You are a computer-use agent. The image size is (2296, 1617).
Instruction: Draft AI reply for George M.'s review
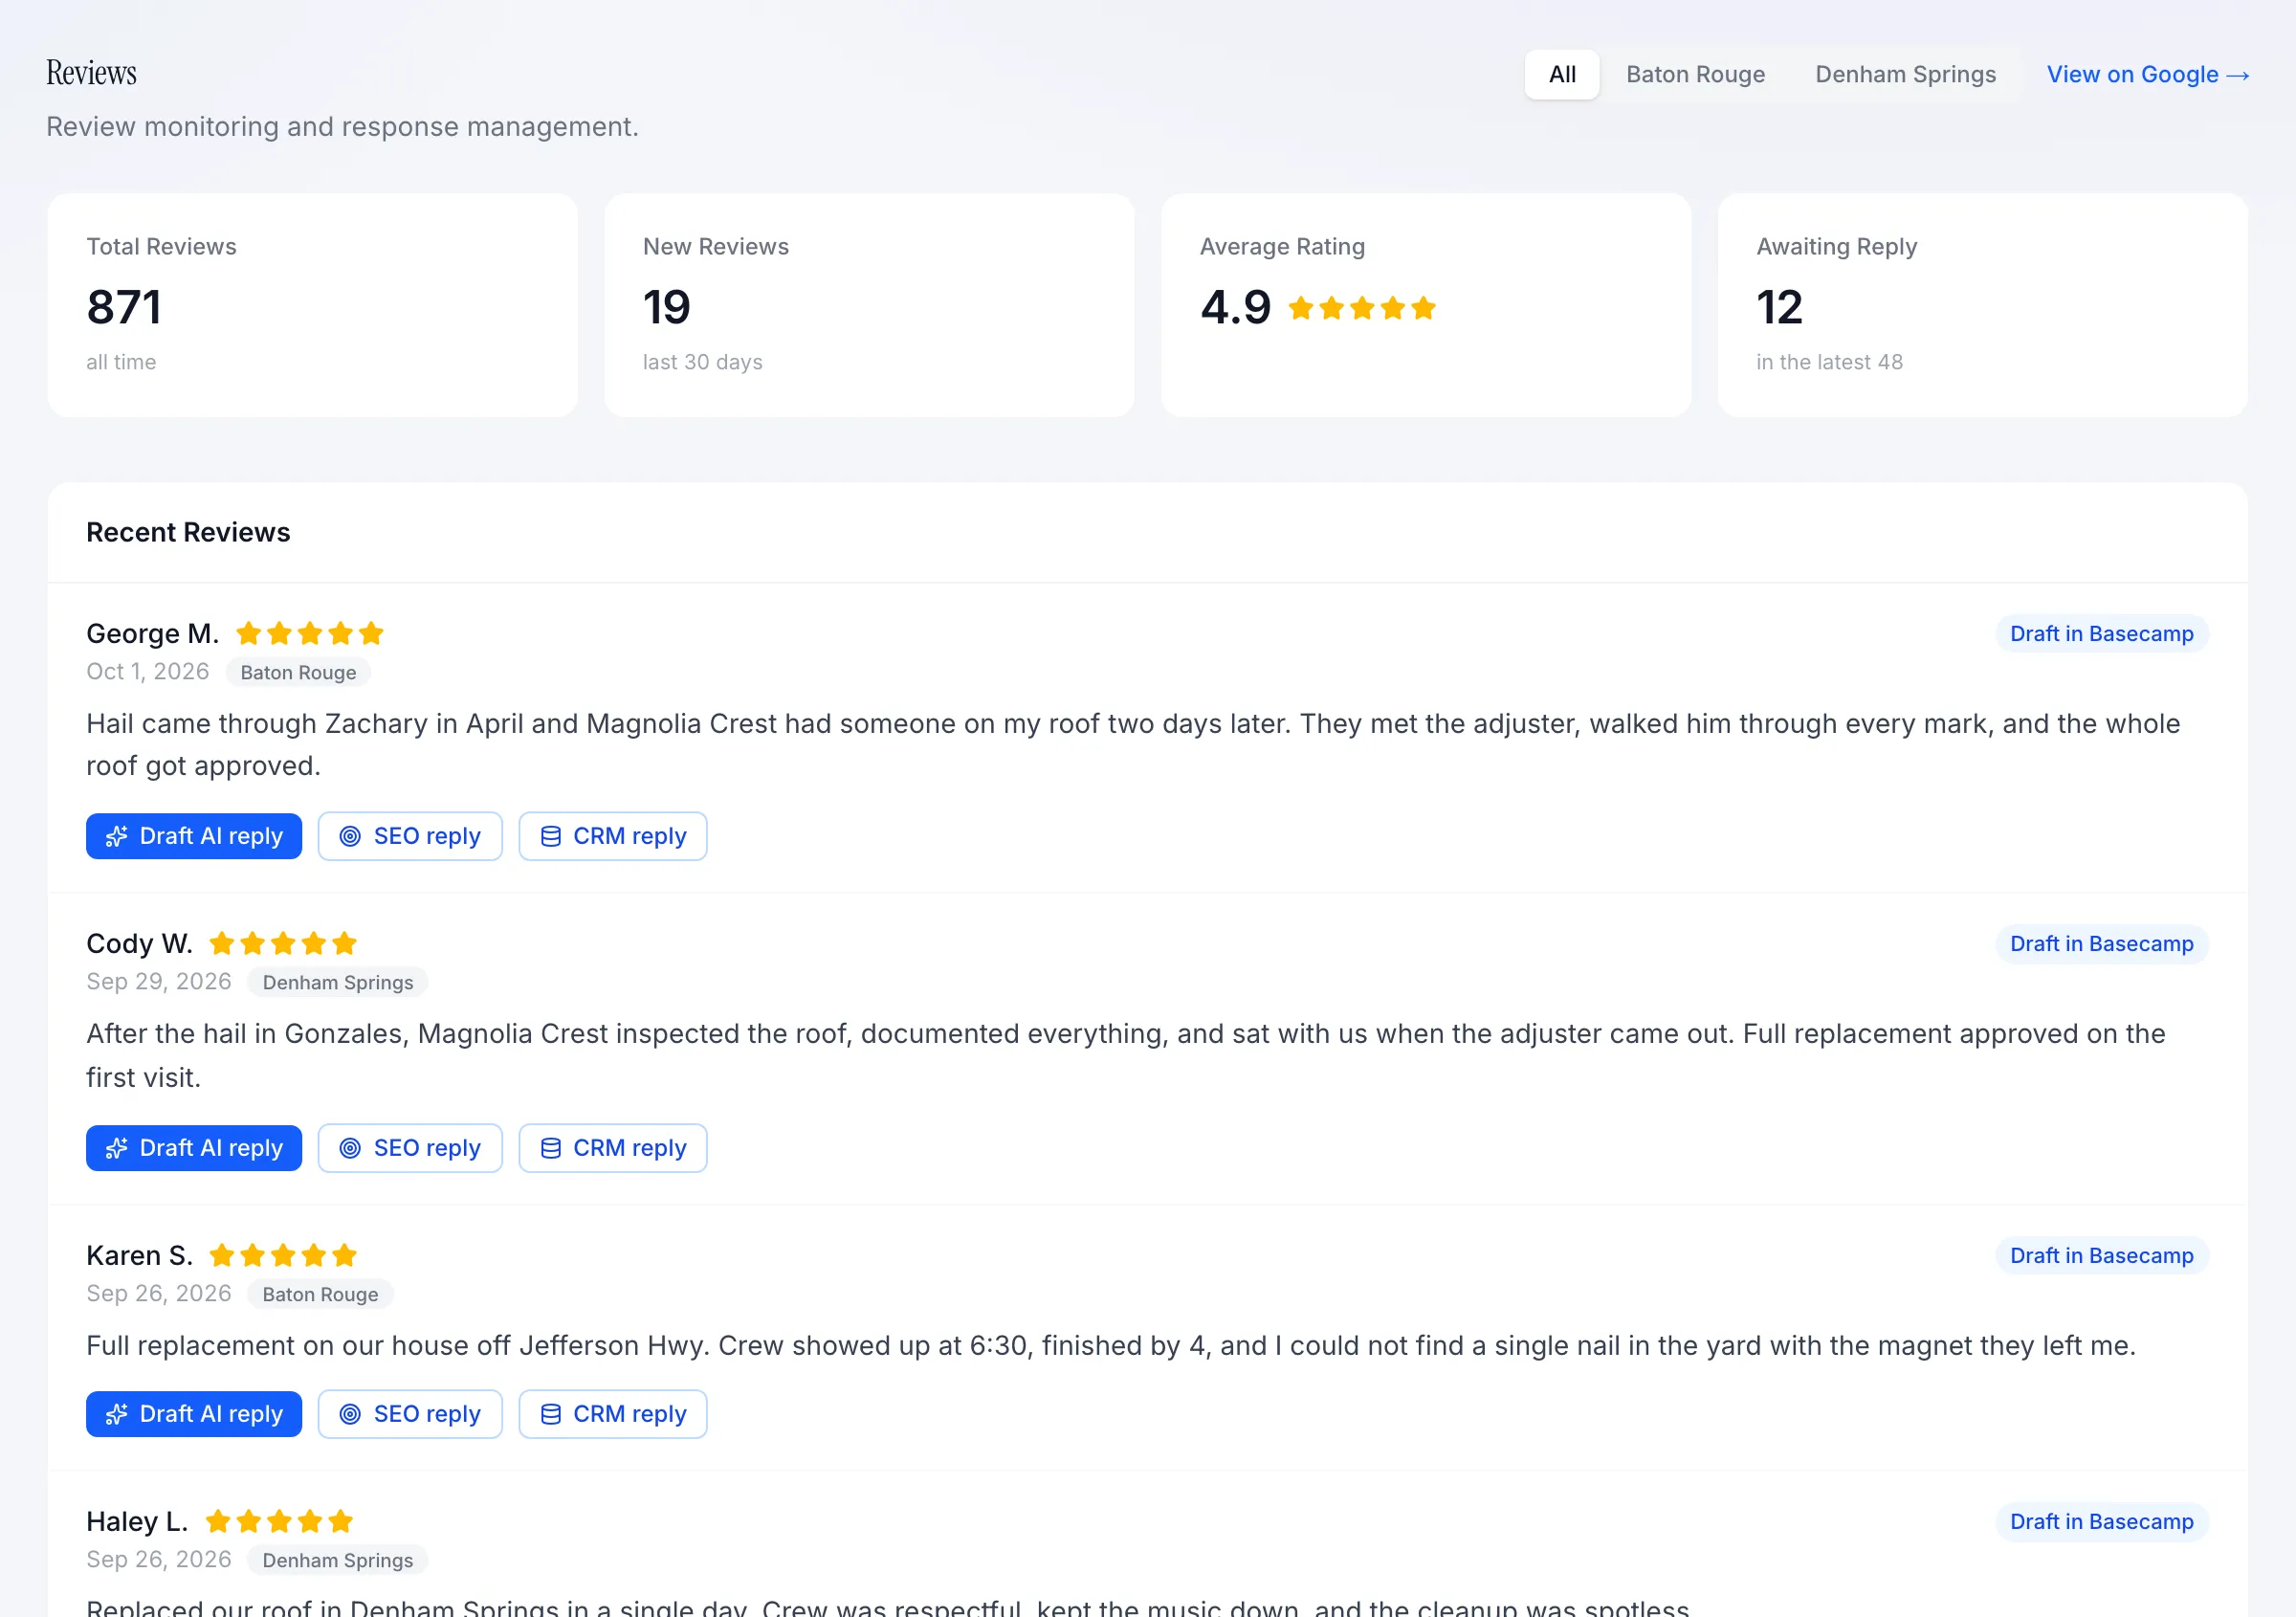coord(194,836)
